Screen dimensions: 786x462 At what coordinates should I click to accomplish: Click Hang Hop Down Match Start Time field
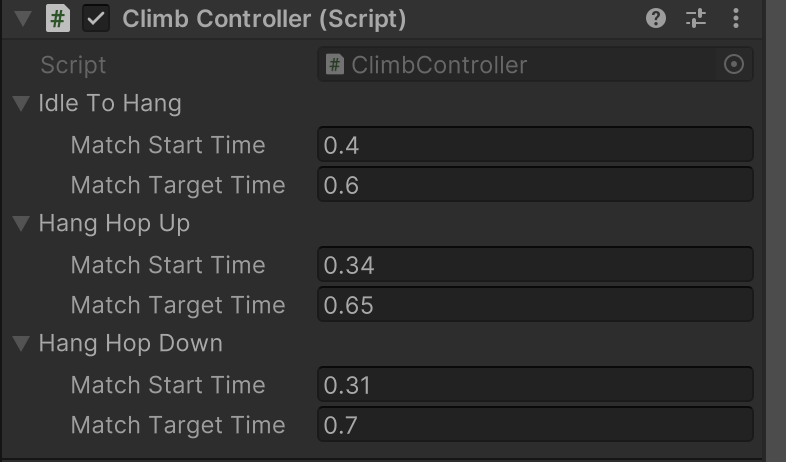point(534,385)
